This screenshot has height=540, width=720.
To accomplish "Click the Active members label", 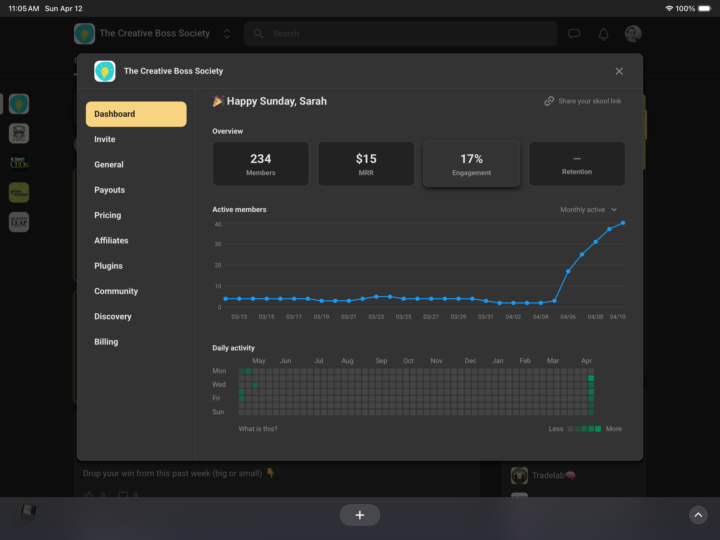I will [239, 209].
